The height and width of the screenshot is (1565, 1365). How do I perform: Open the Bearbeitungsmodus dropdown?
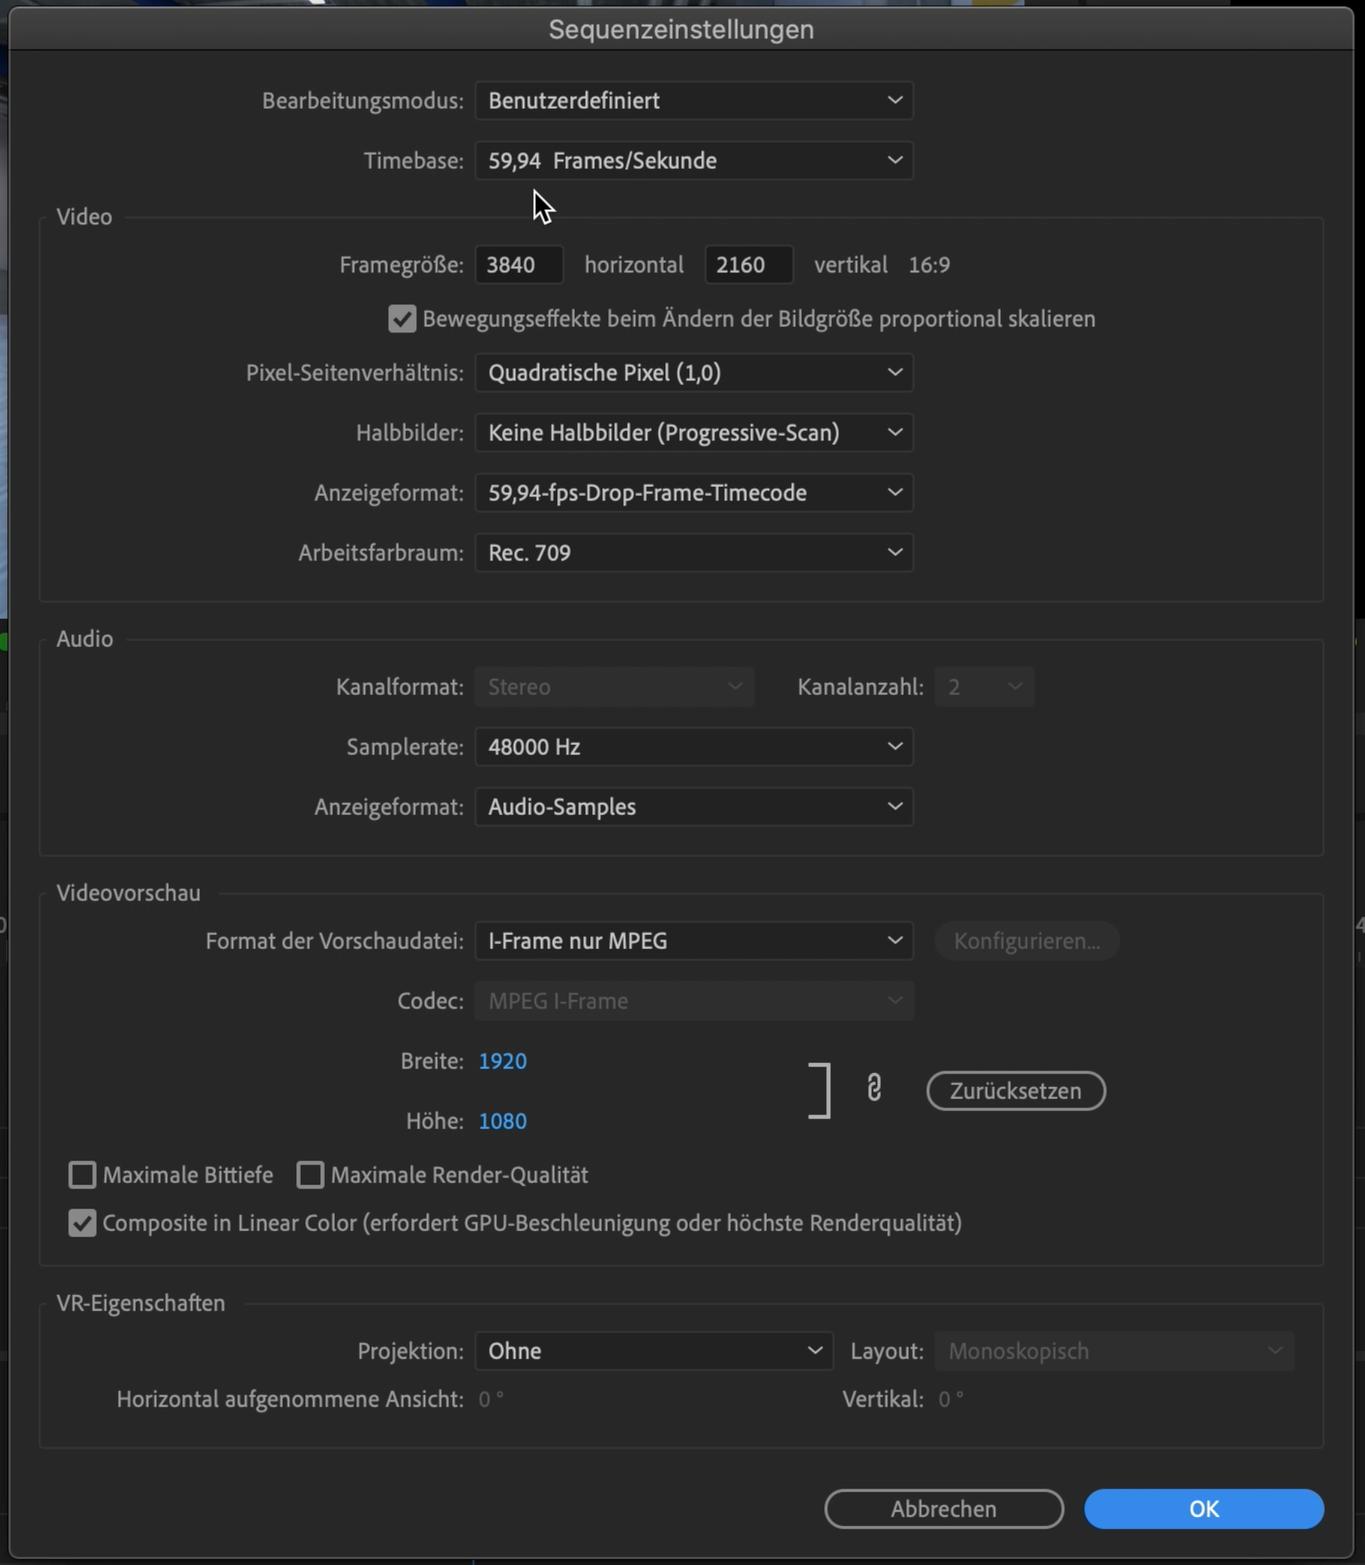click(693, 101)
